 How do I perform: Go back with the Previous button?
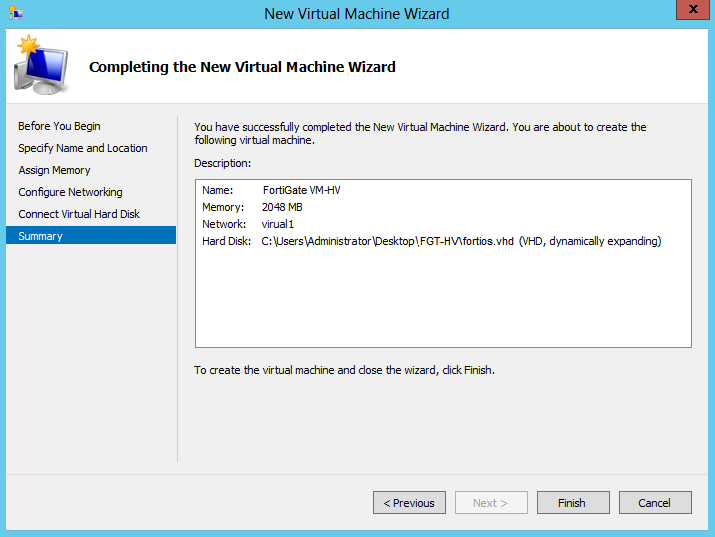(409, 502)
